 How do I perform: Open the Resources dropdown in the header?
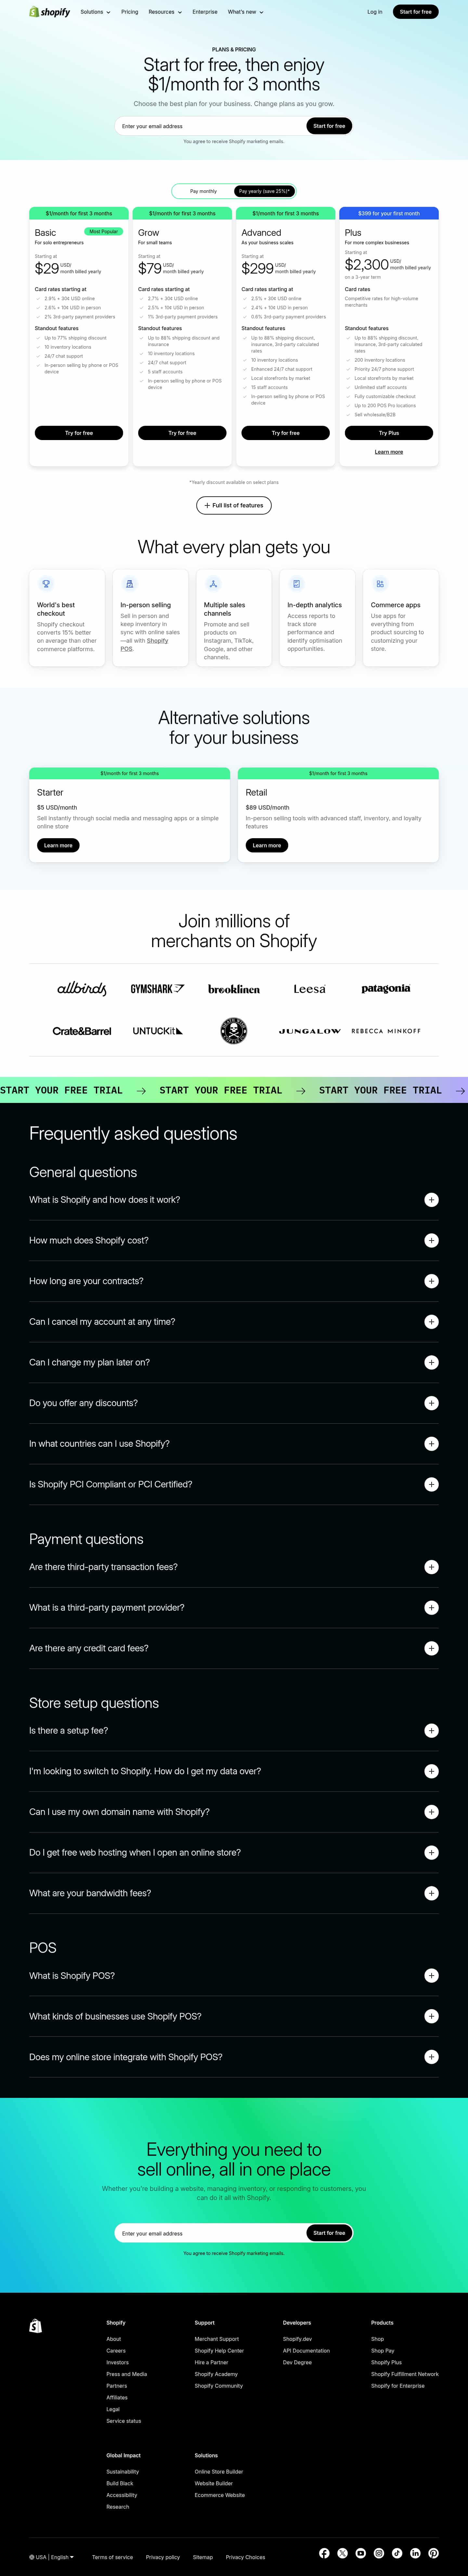click(x=165, y=12)
